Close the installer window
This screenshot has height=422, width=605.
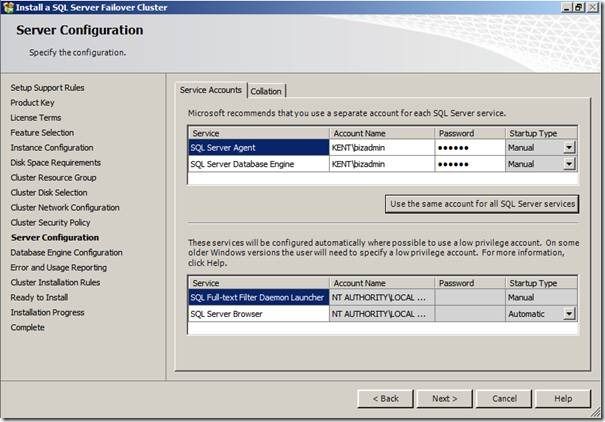(593, 7)
